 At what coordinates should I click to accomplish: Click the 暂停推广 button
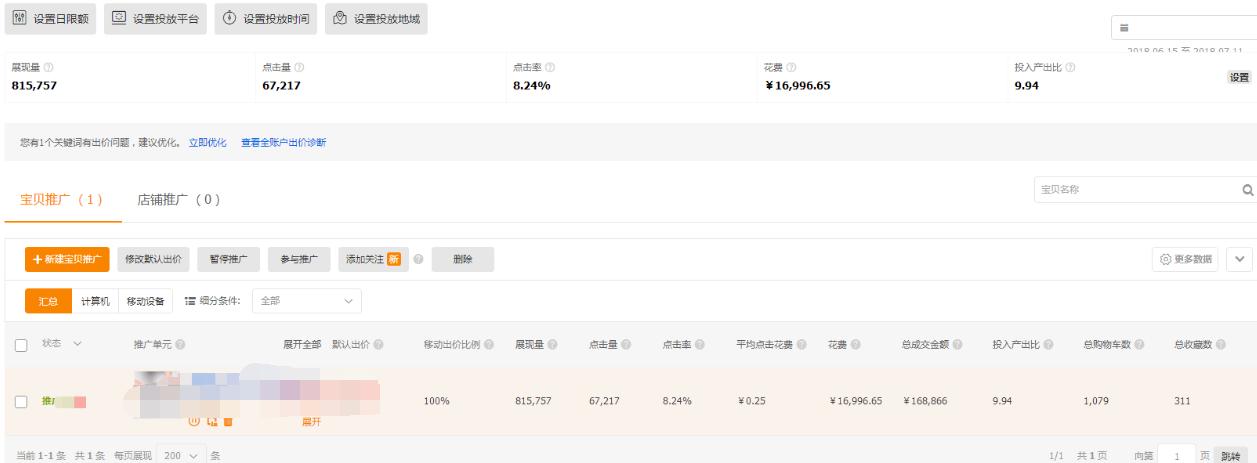point(229,259)
